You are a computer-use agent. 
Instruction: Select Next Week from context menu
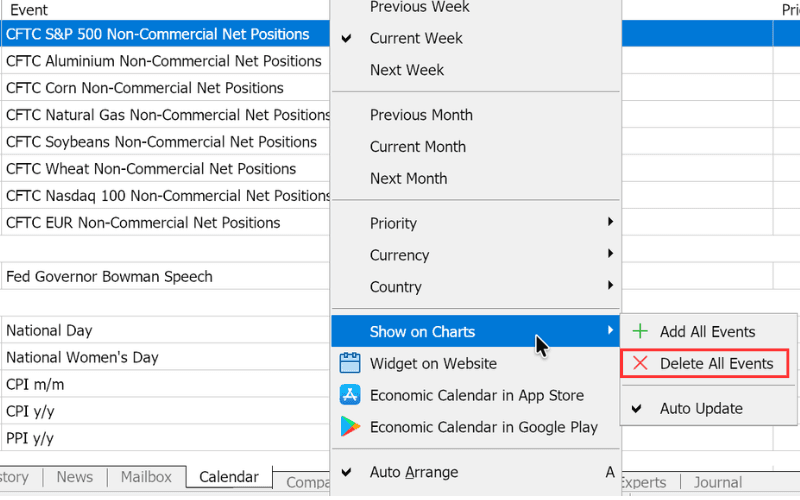(407, 70)
